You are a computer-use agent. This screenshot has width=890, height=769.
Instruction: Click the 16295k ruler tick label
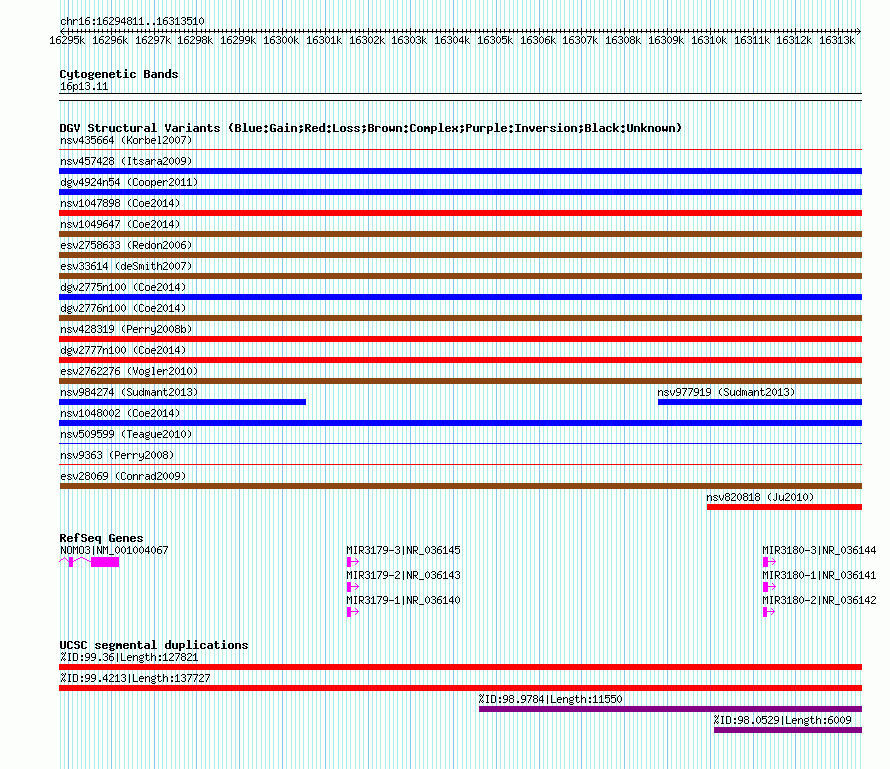(67, 40)
